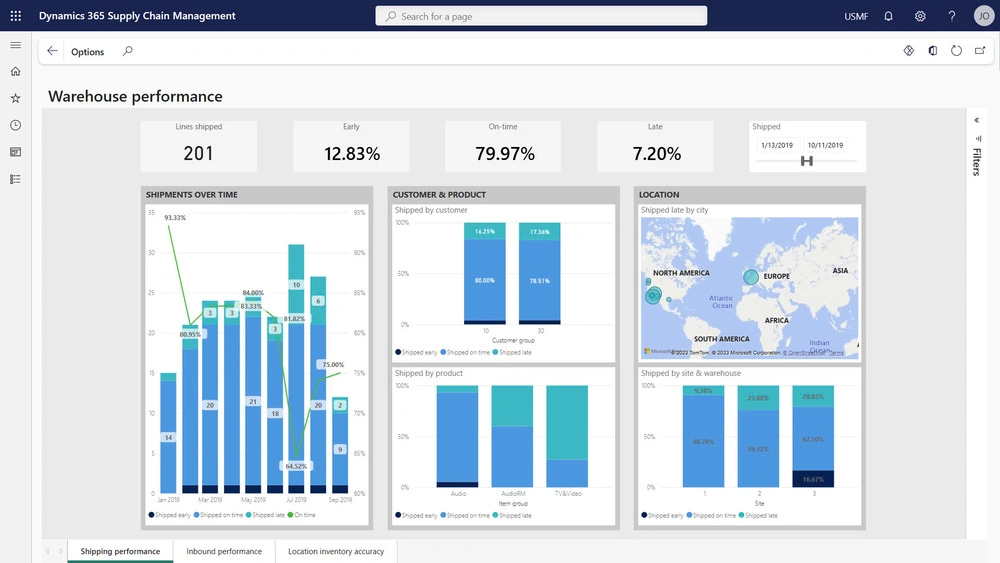Open the settings gear icon
The width and height of the screenshot is (1000, 563).
point(920,16)
